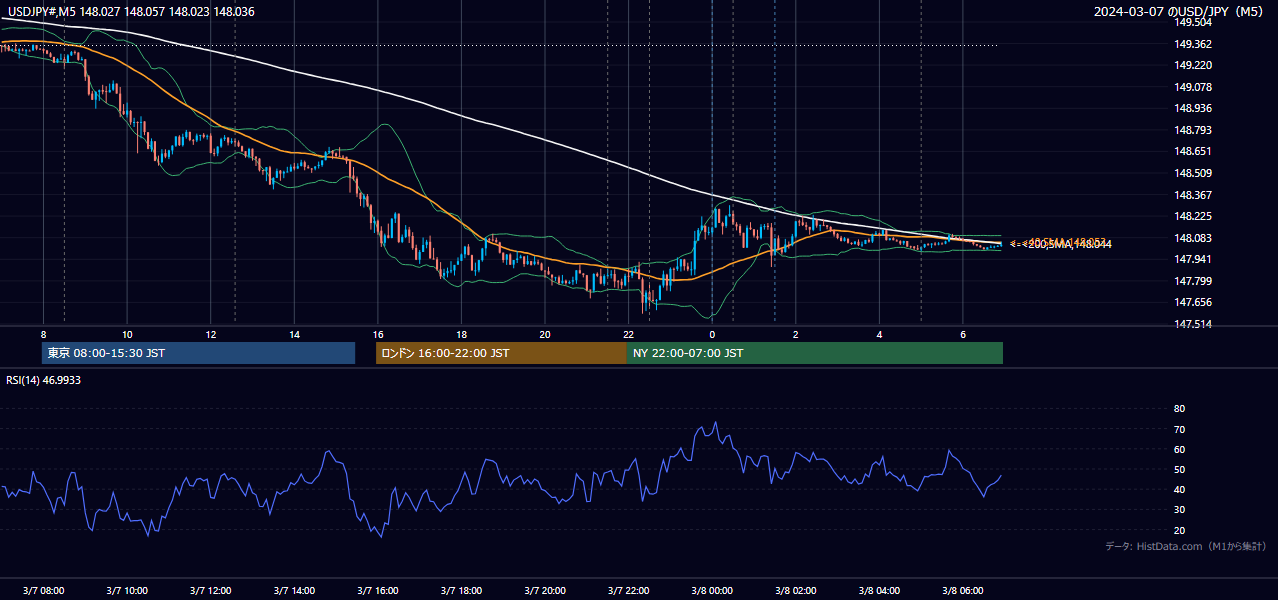This screenshot has height=600, width=1278.
Task: Click the RSI 30 level label
Action: (1180, 510)
